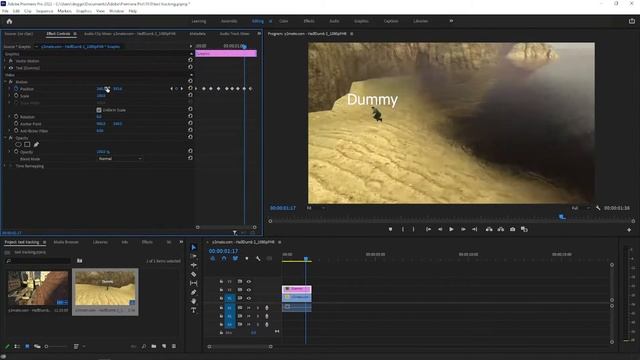Expand the Position property twirl
Viewport: 640px width, 360px height.
pos(10,89)
